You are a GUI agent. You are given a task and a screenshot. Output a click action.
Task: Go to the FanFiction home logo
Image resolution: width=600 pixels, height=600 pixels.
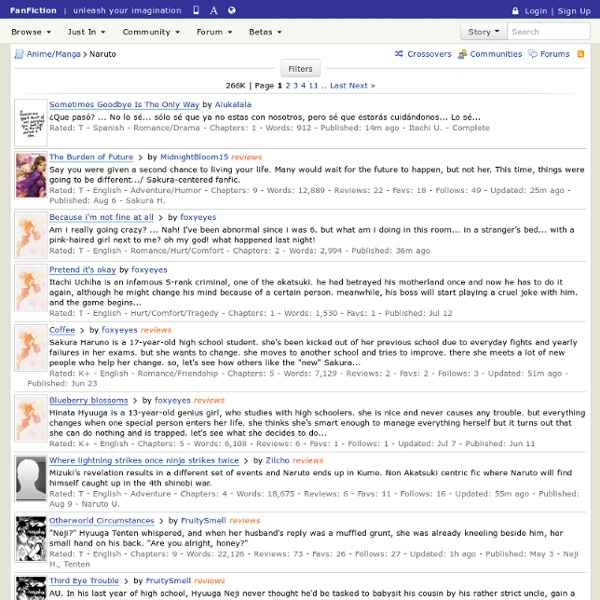coord(33,11)
